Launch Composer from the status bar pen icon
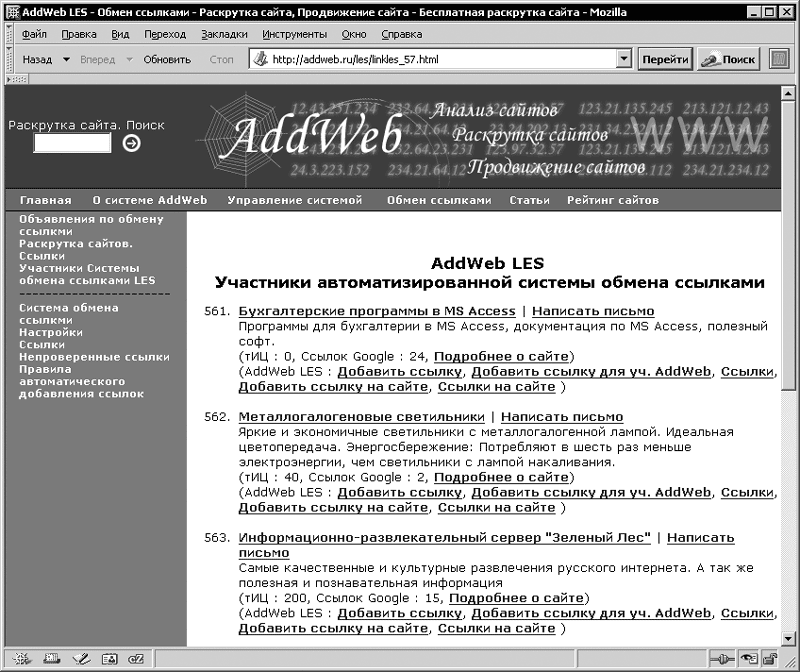 pos(81,659)
